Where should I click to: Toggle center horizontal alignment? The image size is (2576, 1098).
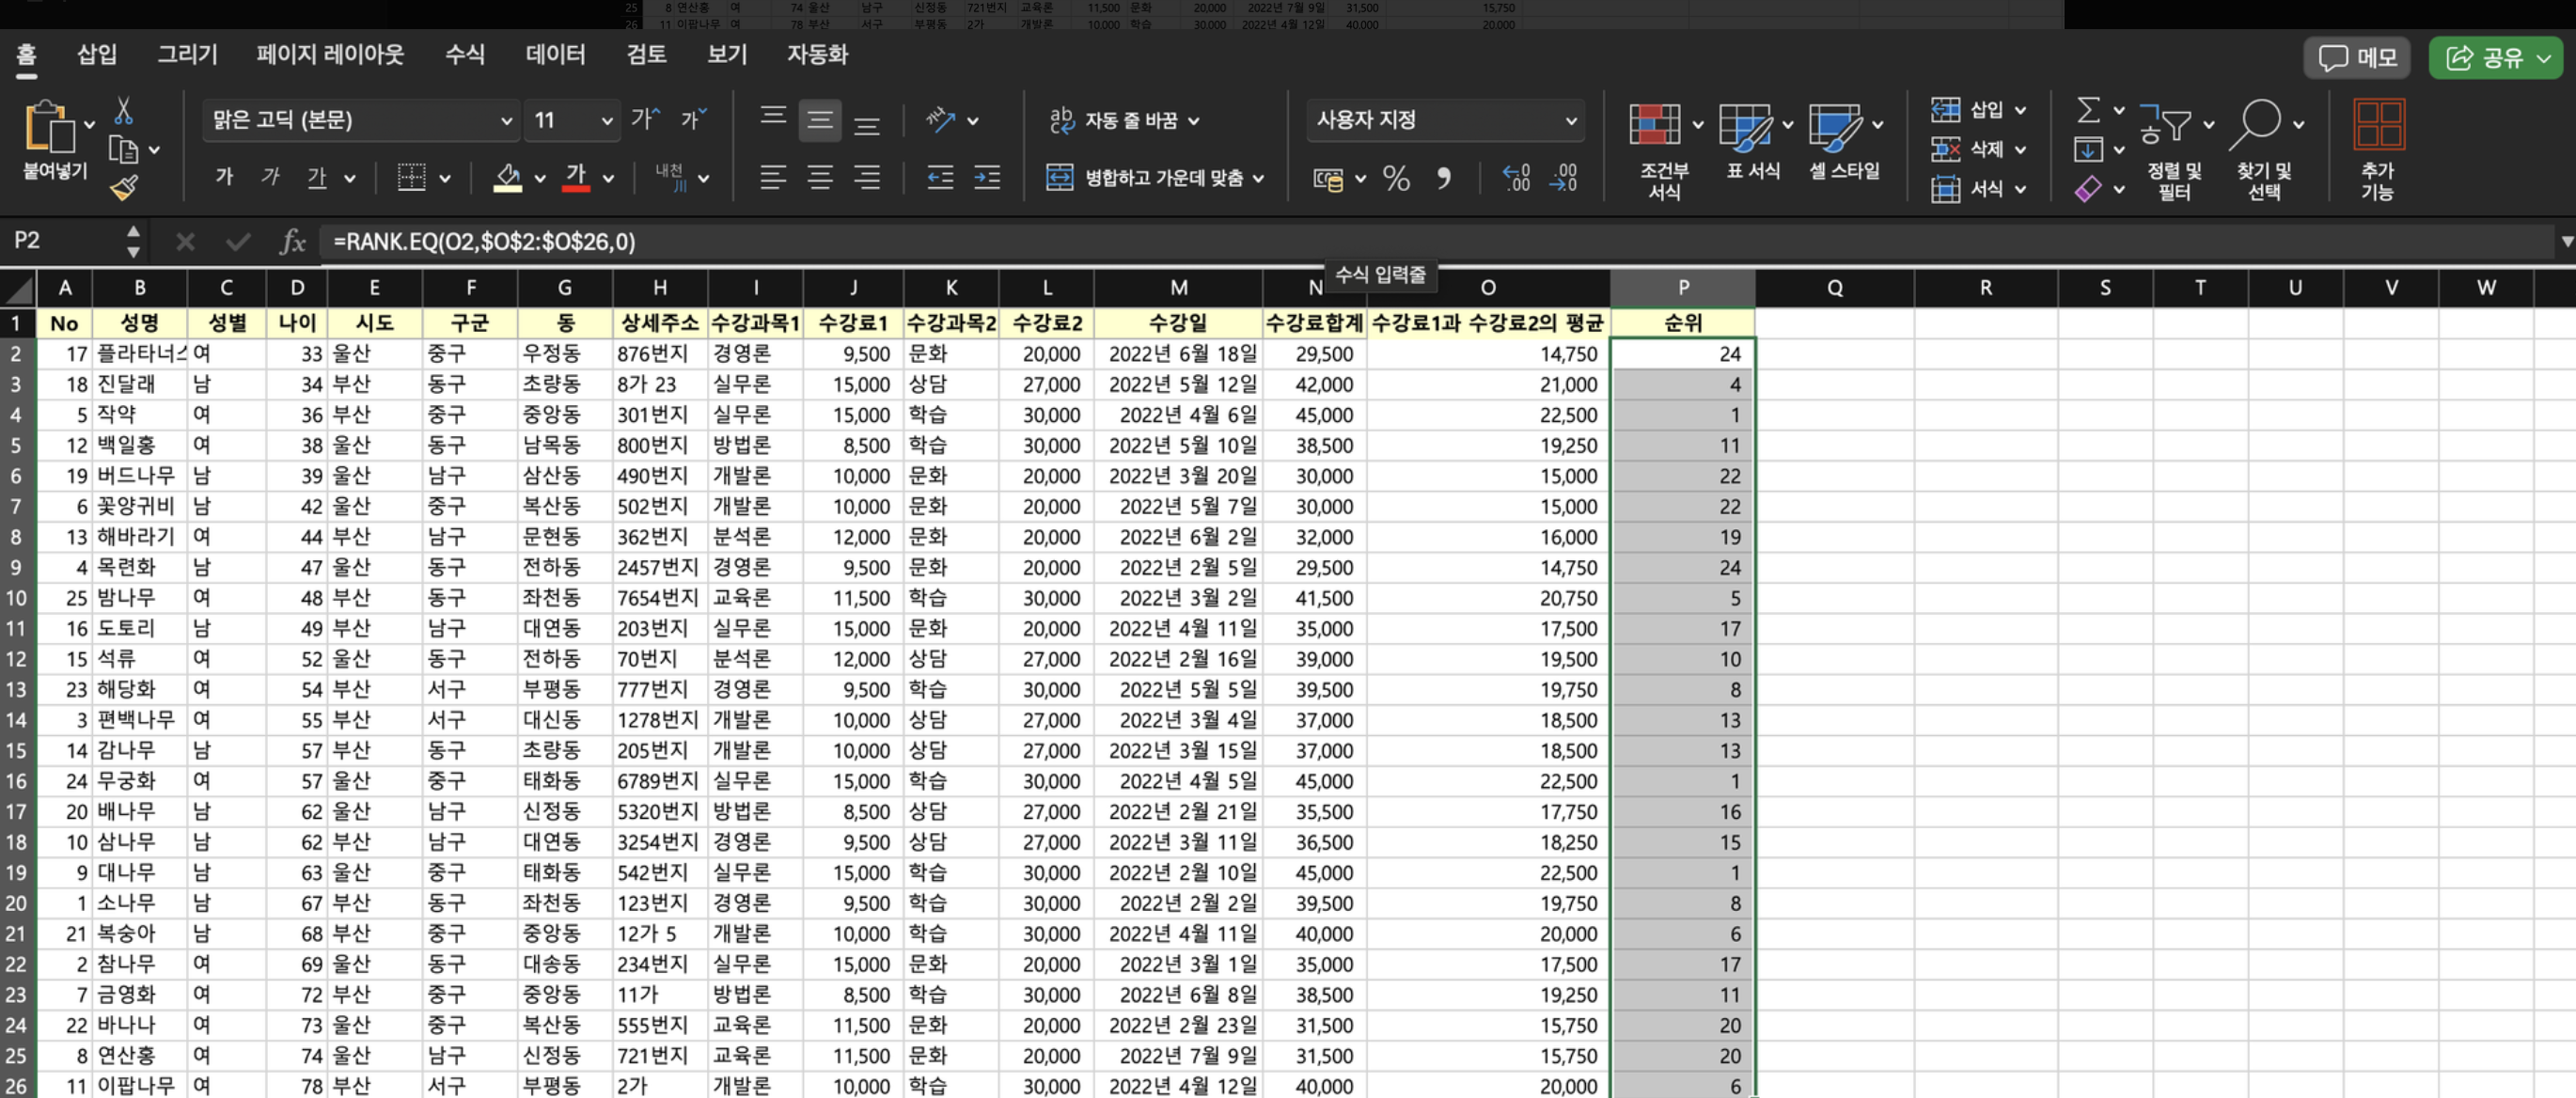coord(820,179)
